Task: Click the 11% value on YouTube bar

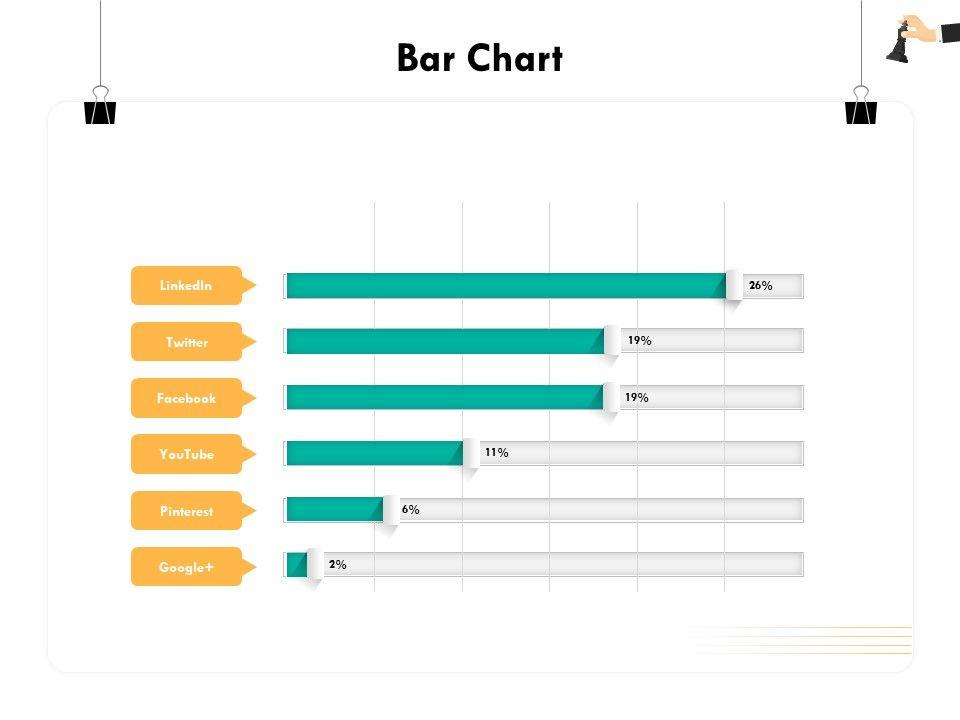Action: 496,453
